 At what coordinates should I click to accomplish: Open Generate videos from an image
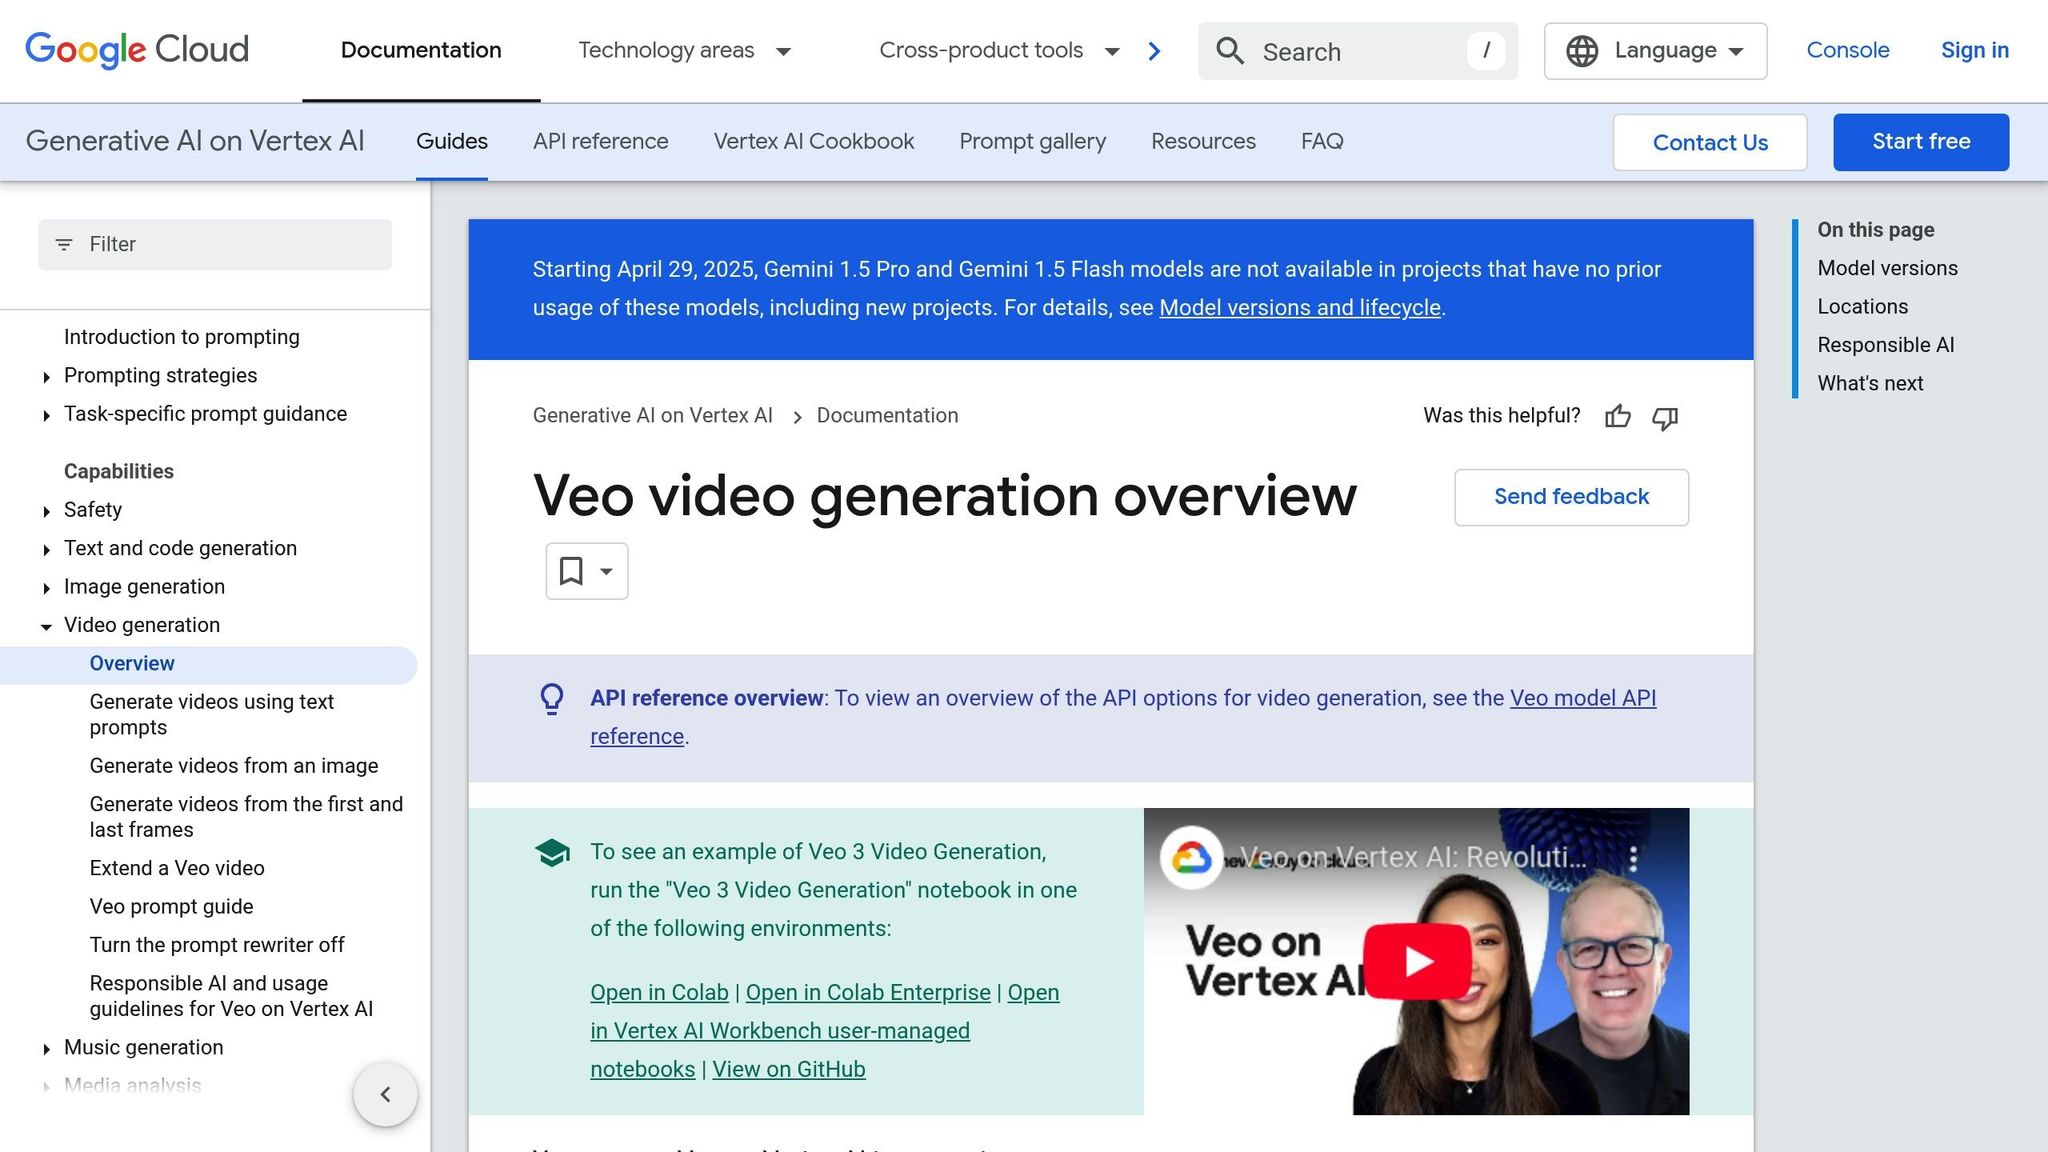(234, 766)
